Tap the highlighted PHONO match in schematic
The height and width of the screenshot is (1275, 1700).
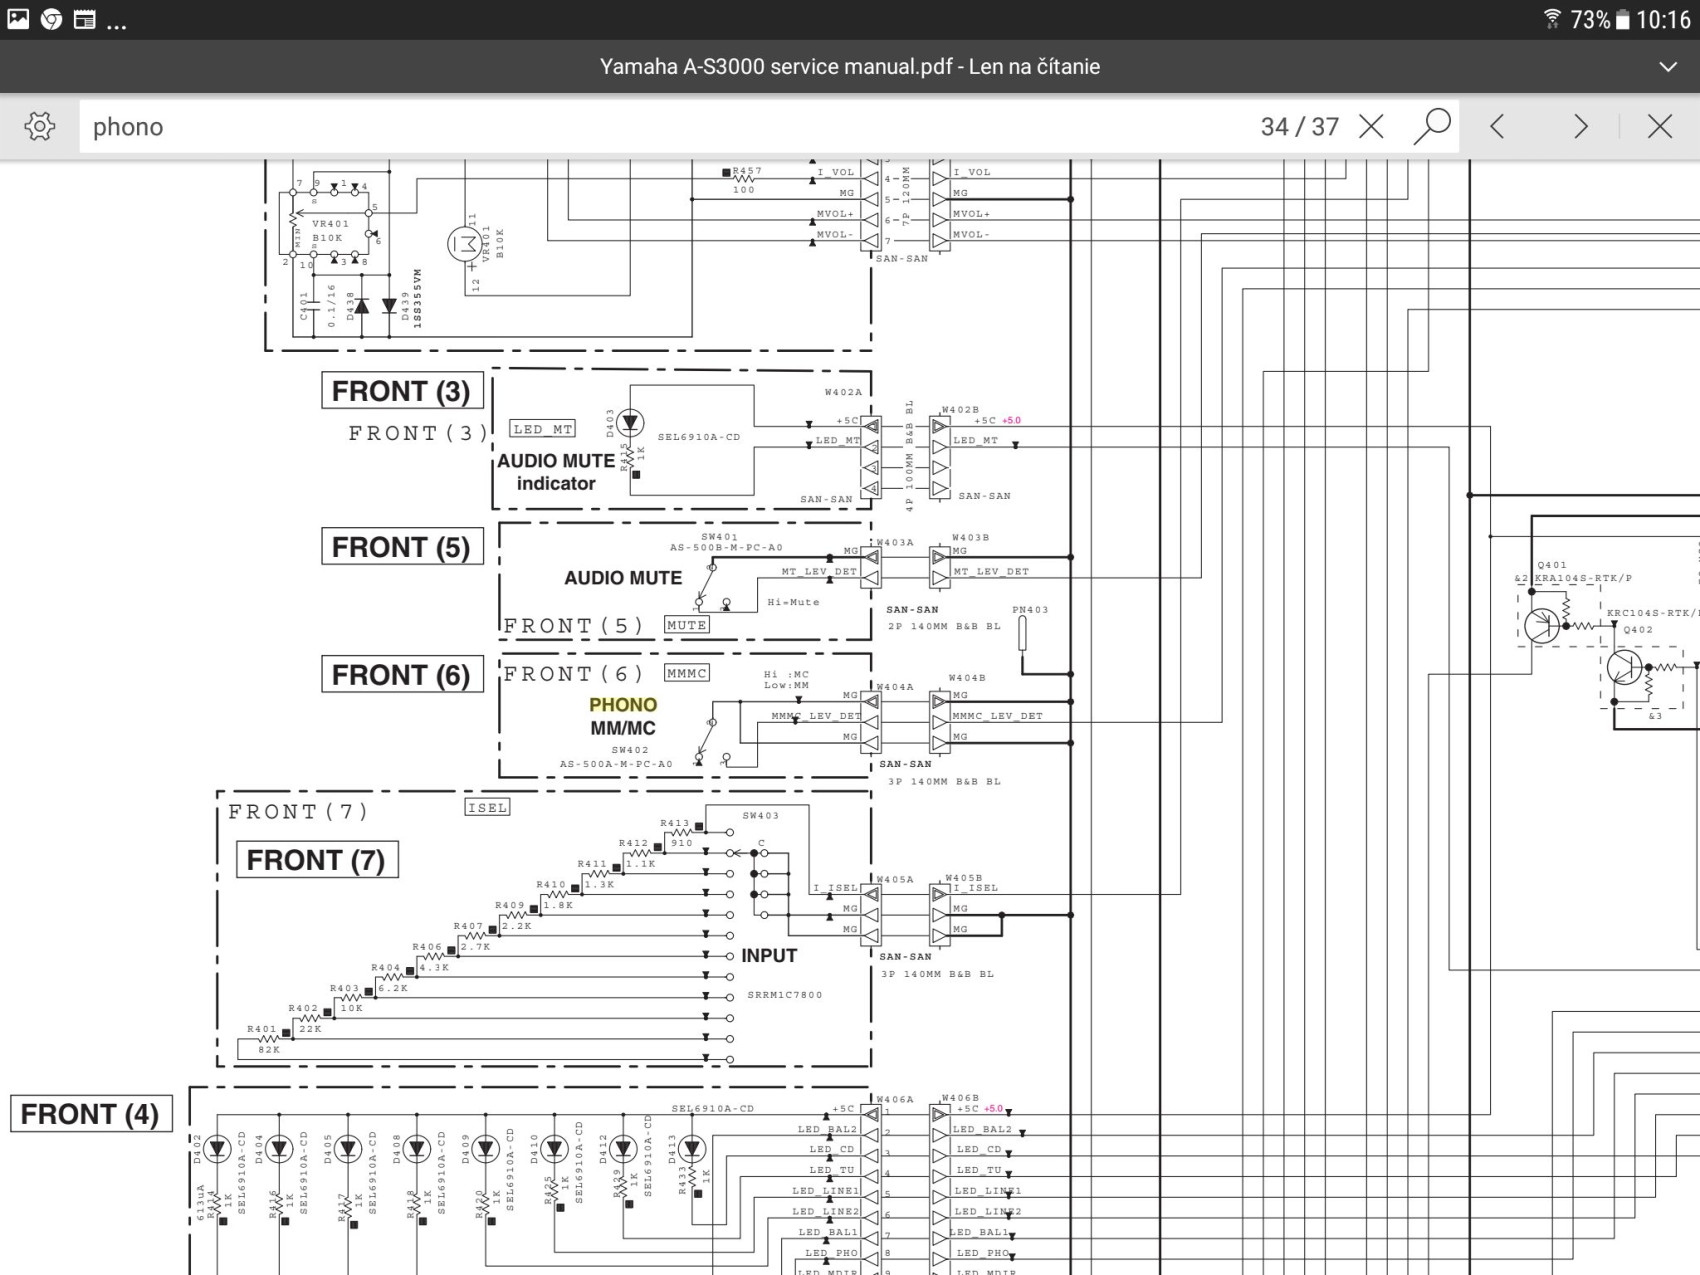tap(623, 704)
